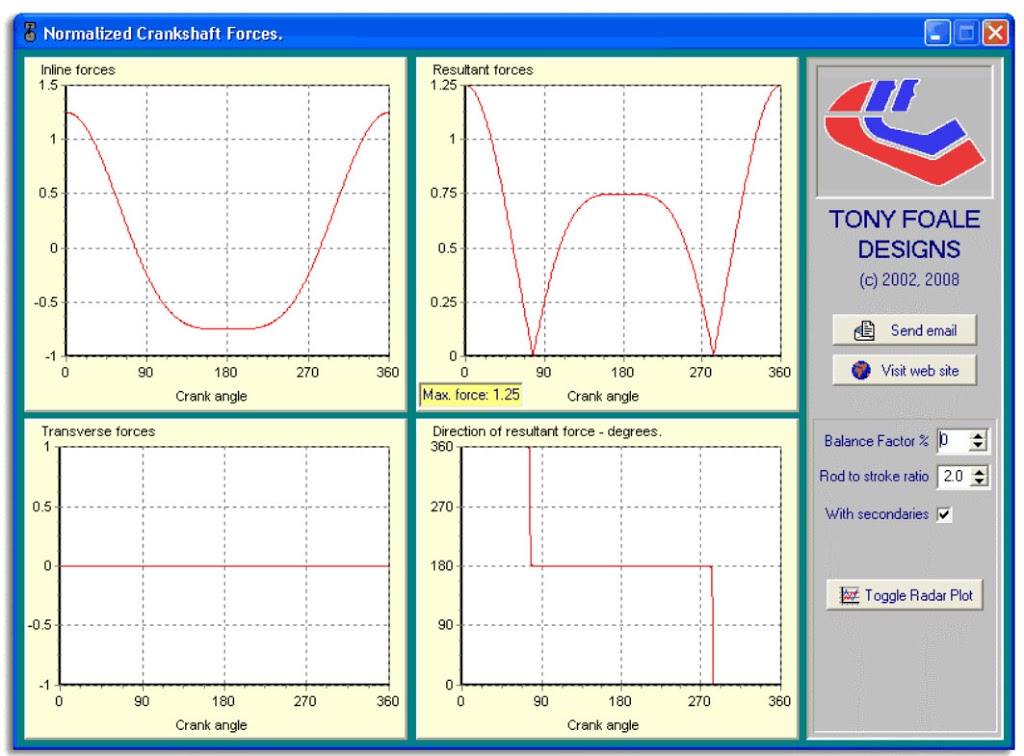Image resolution: width=1024 pixels, height=756 pixels.
Task: Increase Rod to stroke ratio with up arrow
Action: (978, 472)
